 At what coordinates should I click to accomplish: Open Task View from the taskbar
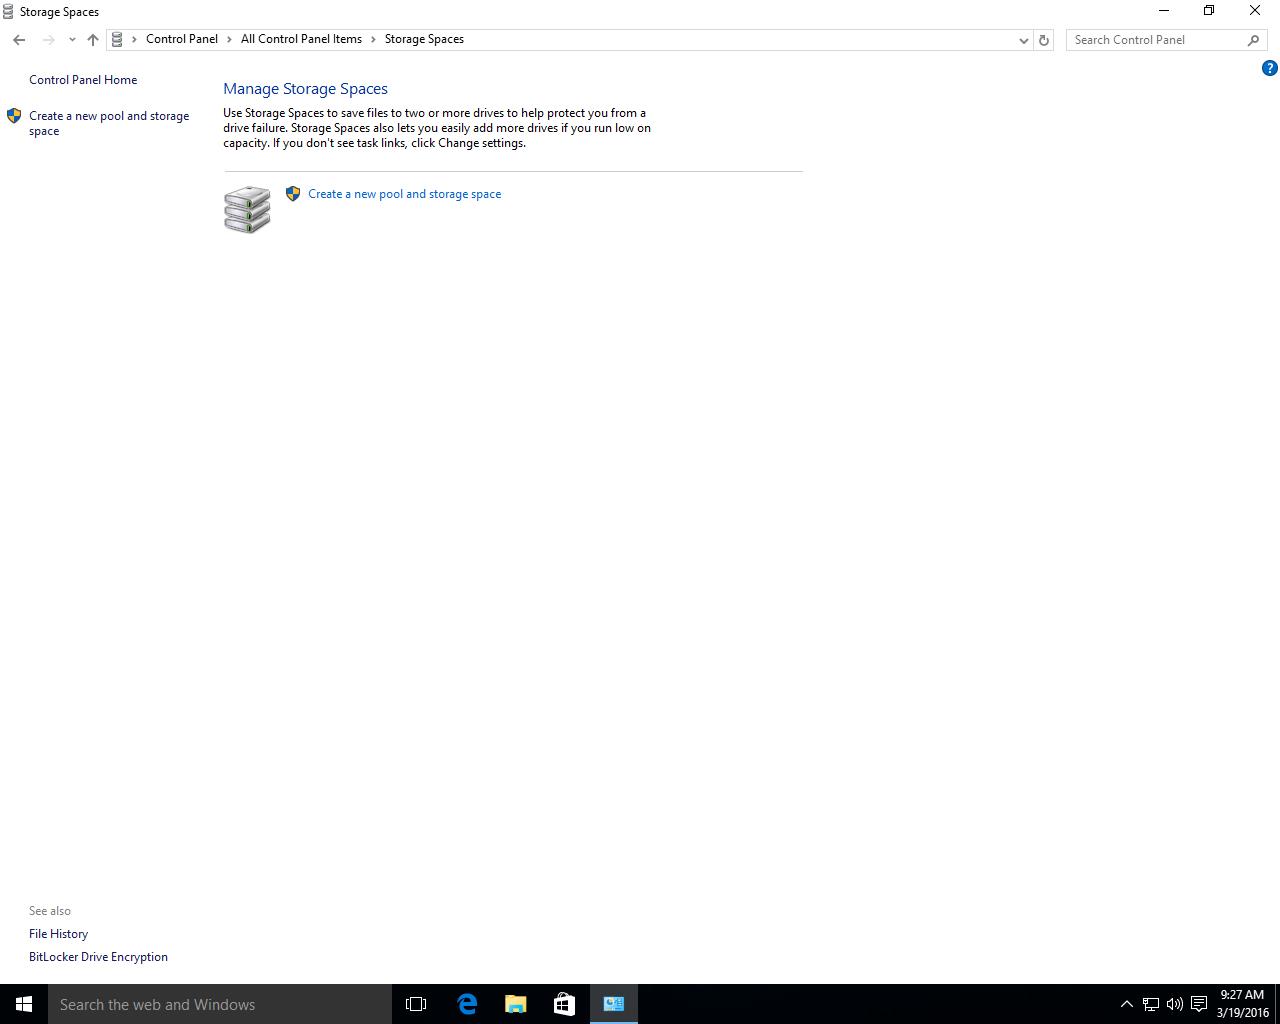pyautogui.click(x=416, y=1004)
